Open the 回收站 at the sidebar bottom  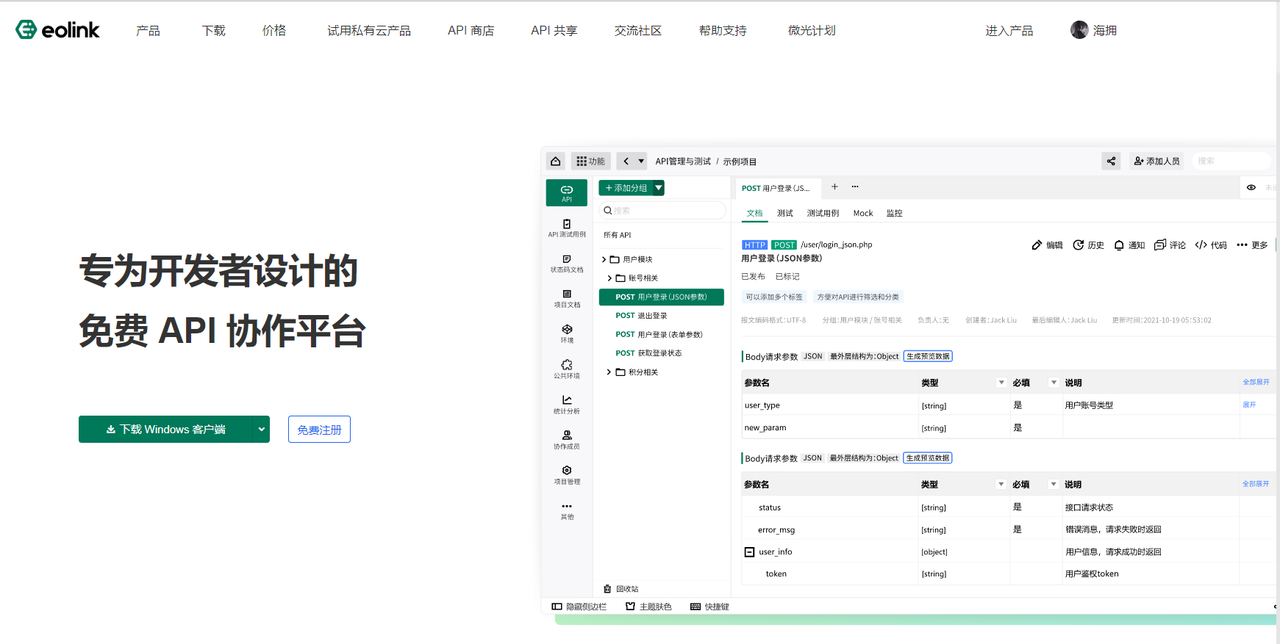click(620, 589)
